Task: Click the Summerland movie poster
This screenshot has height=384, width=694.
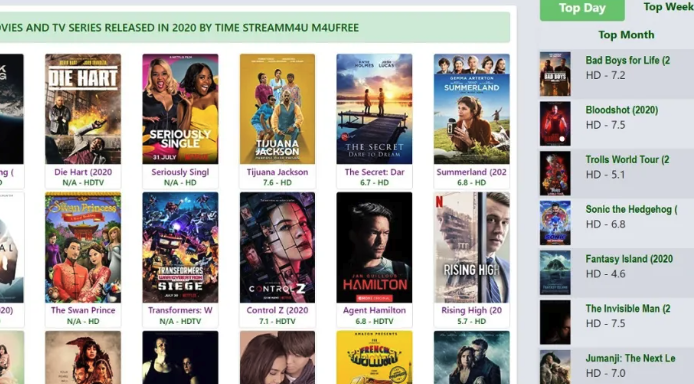Action: tap(472, 109)
